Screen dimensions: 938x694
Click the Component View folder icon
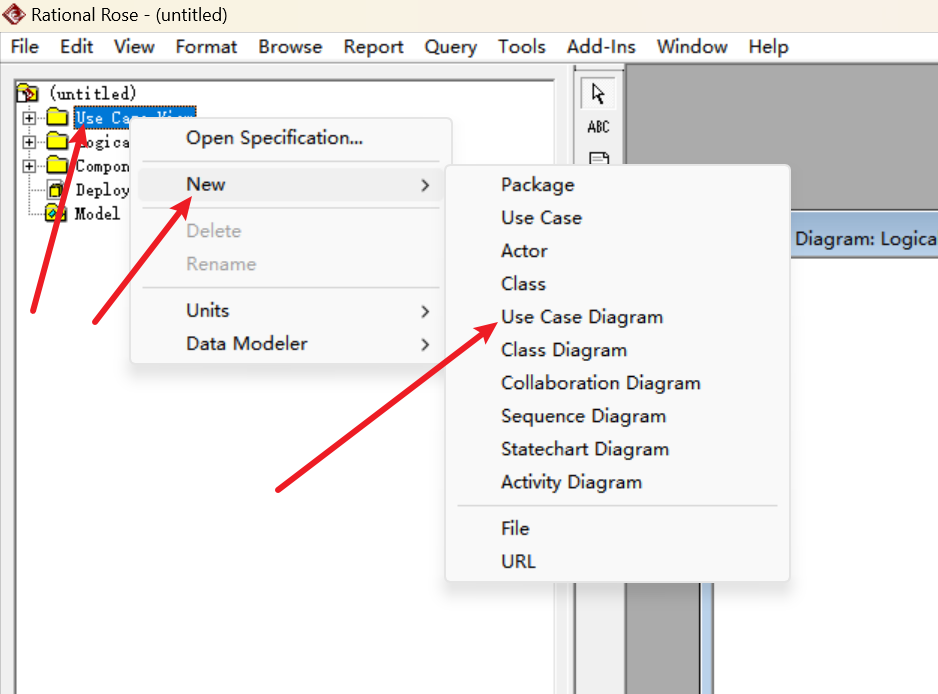57,165
